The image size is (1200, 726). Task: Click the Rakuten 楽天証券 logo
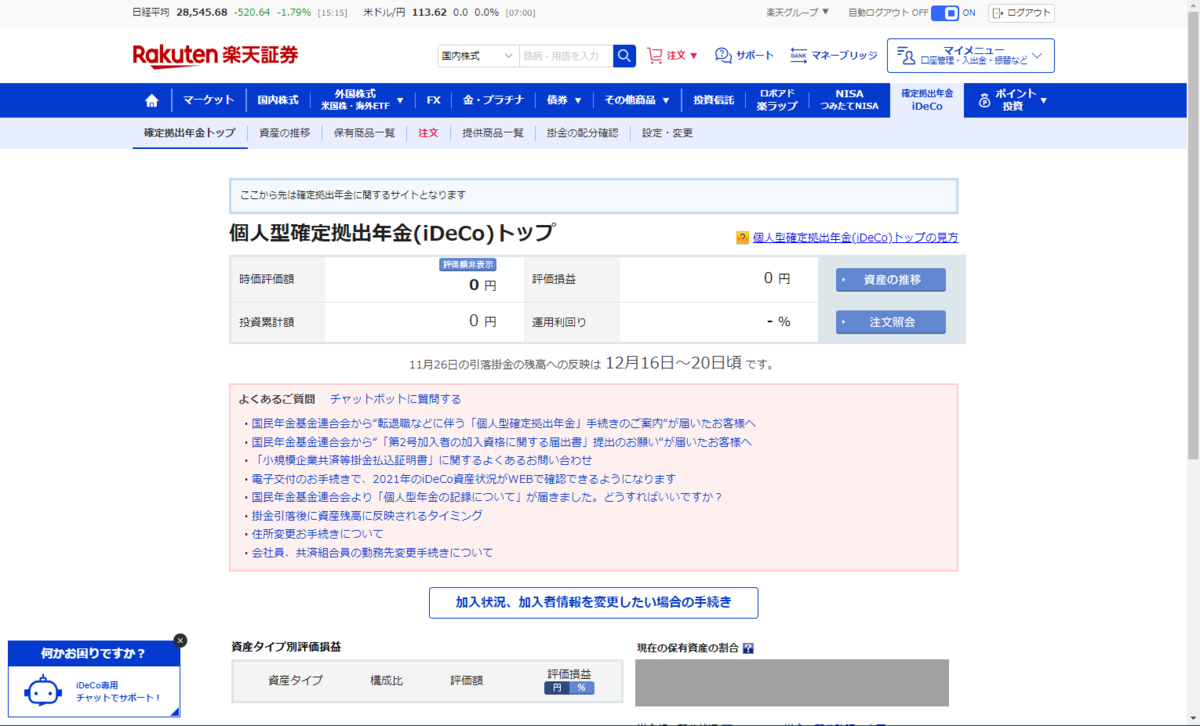coord(215,55)
